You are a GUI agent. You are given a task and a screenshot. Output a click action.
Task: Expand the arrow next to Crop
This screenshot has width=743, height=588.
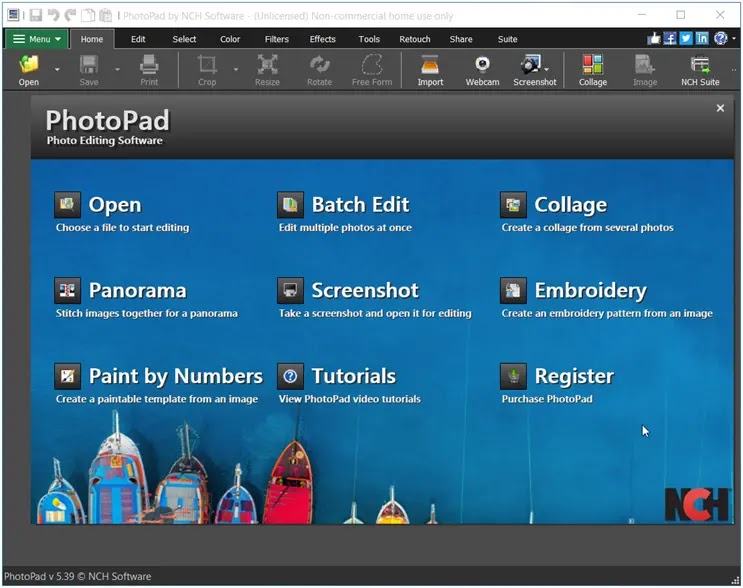pos(236,70)
